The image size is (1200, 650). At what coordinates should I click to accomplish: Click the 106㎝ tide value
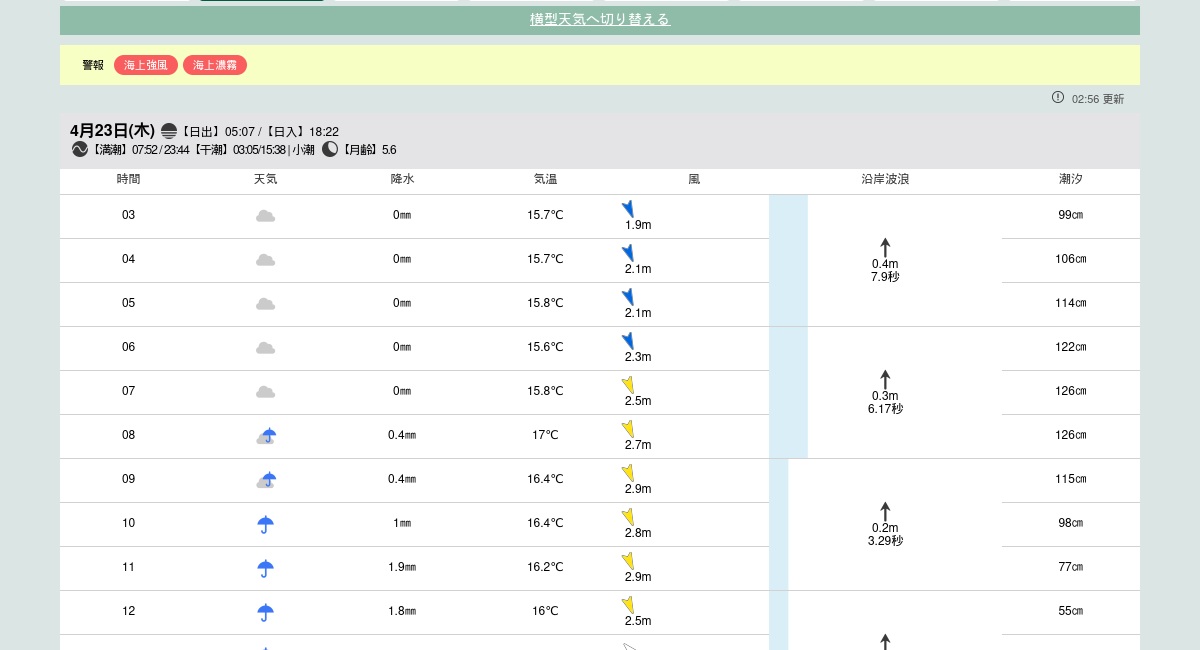coord(1071,259)
